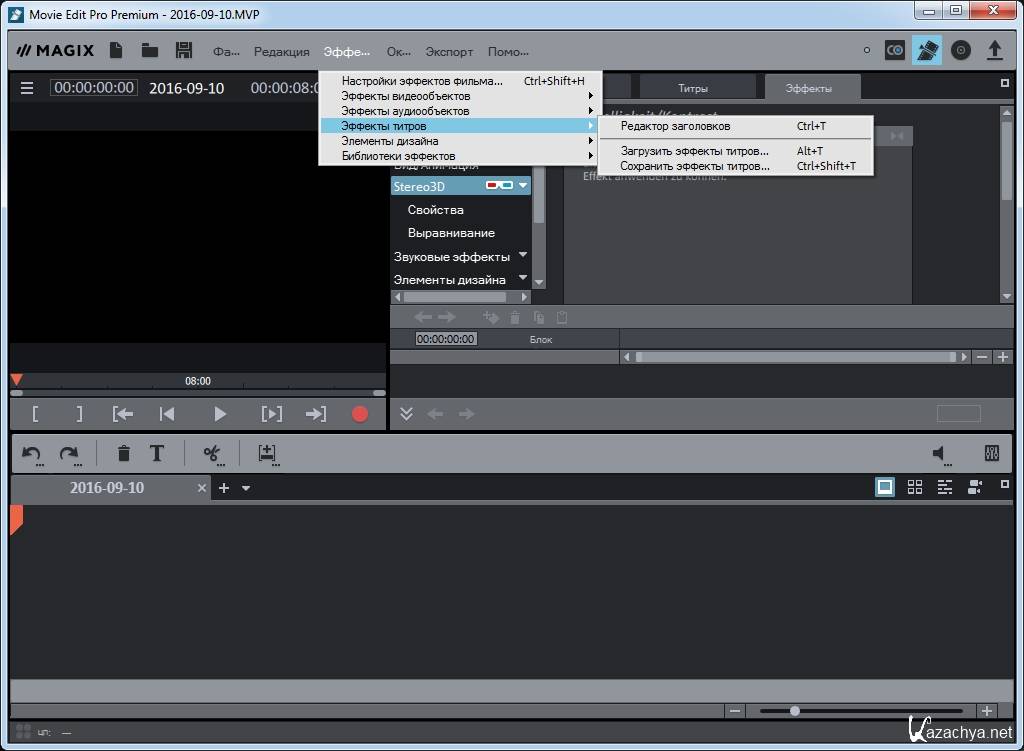Open the Титры tab

tap(692, 88)
